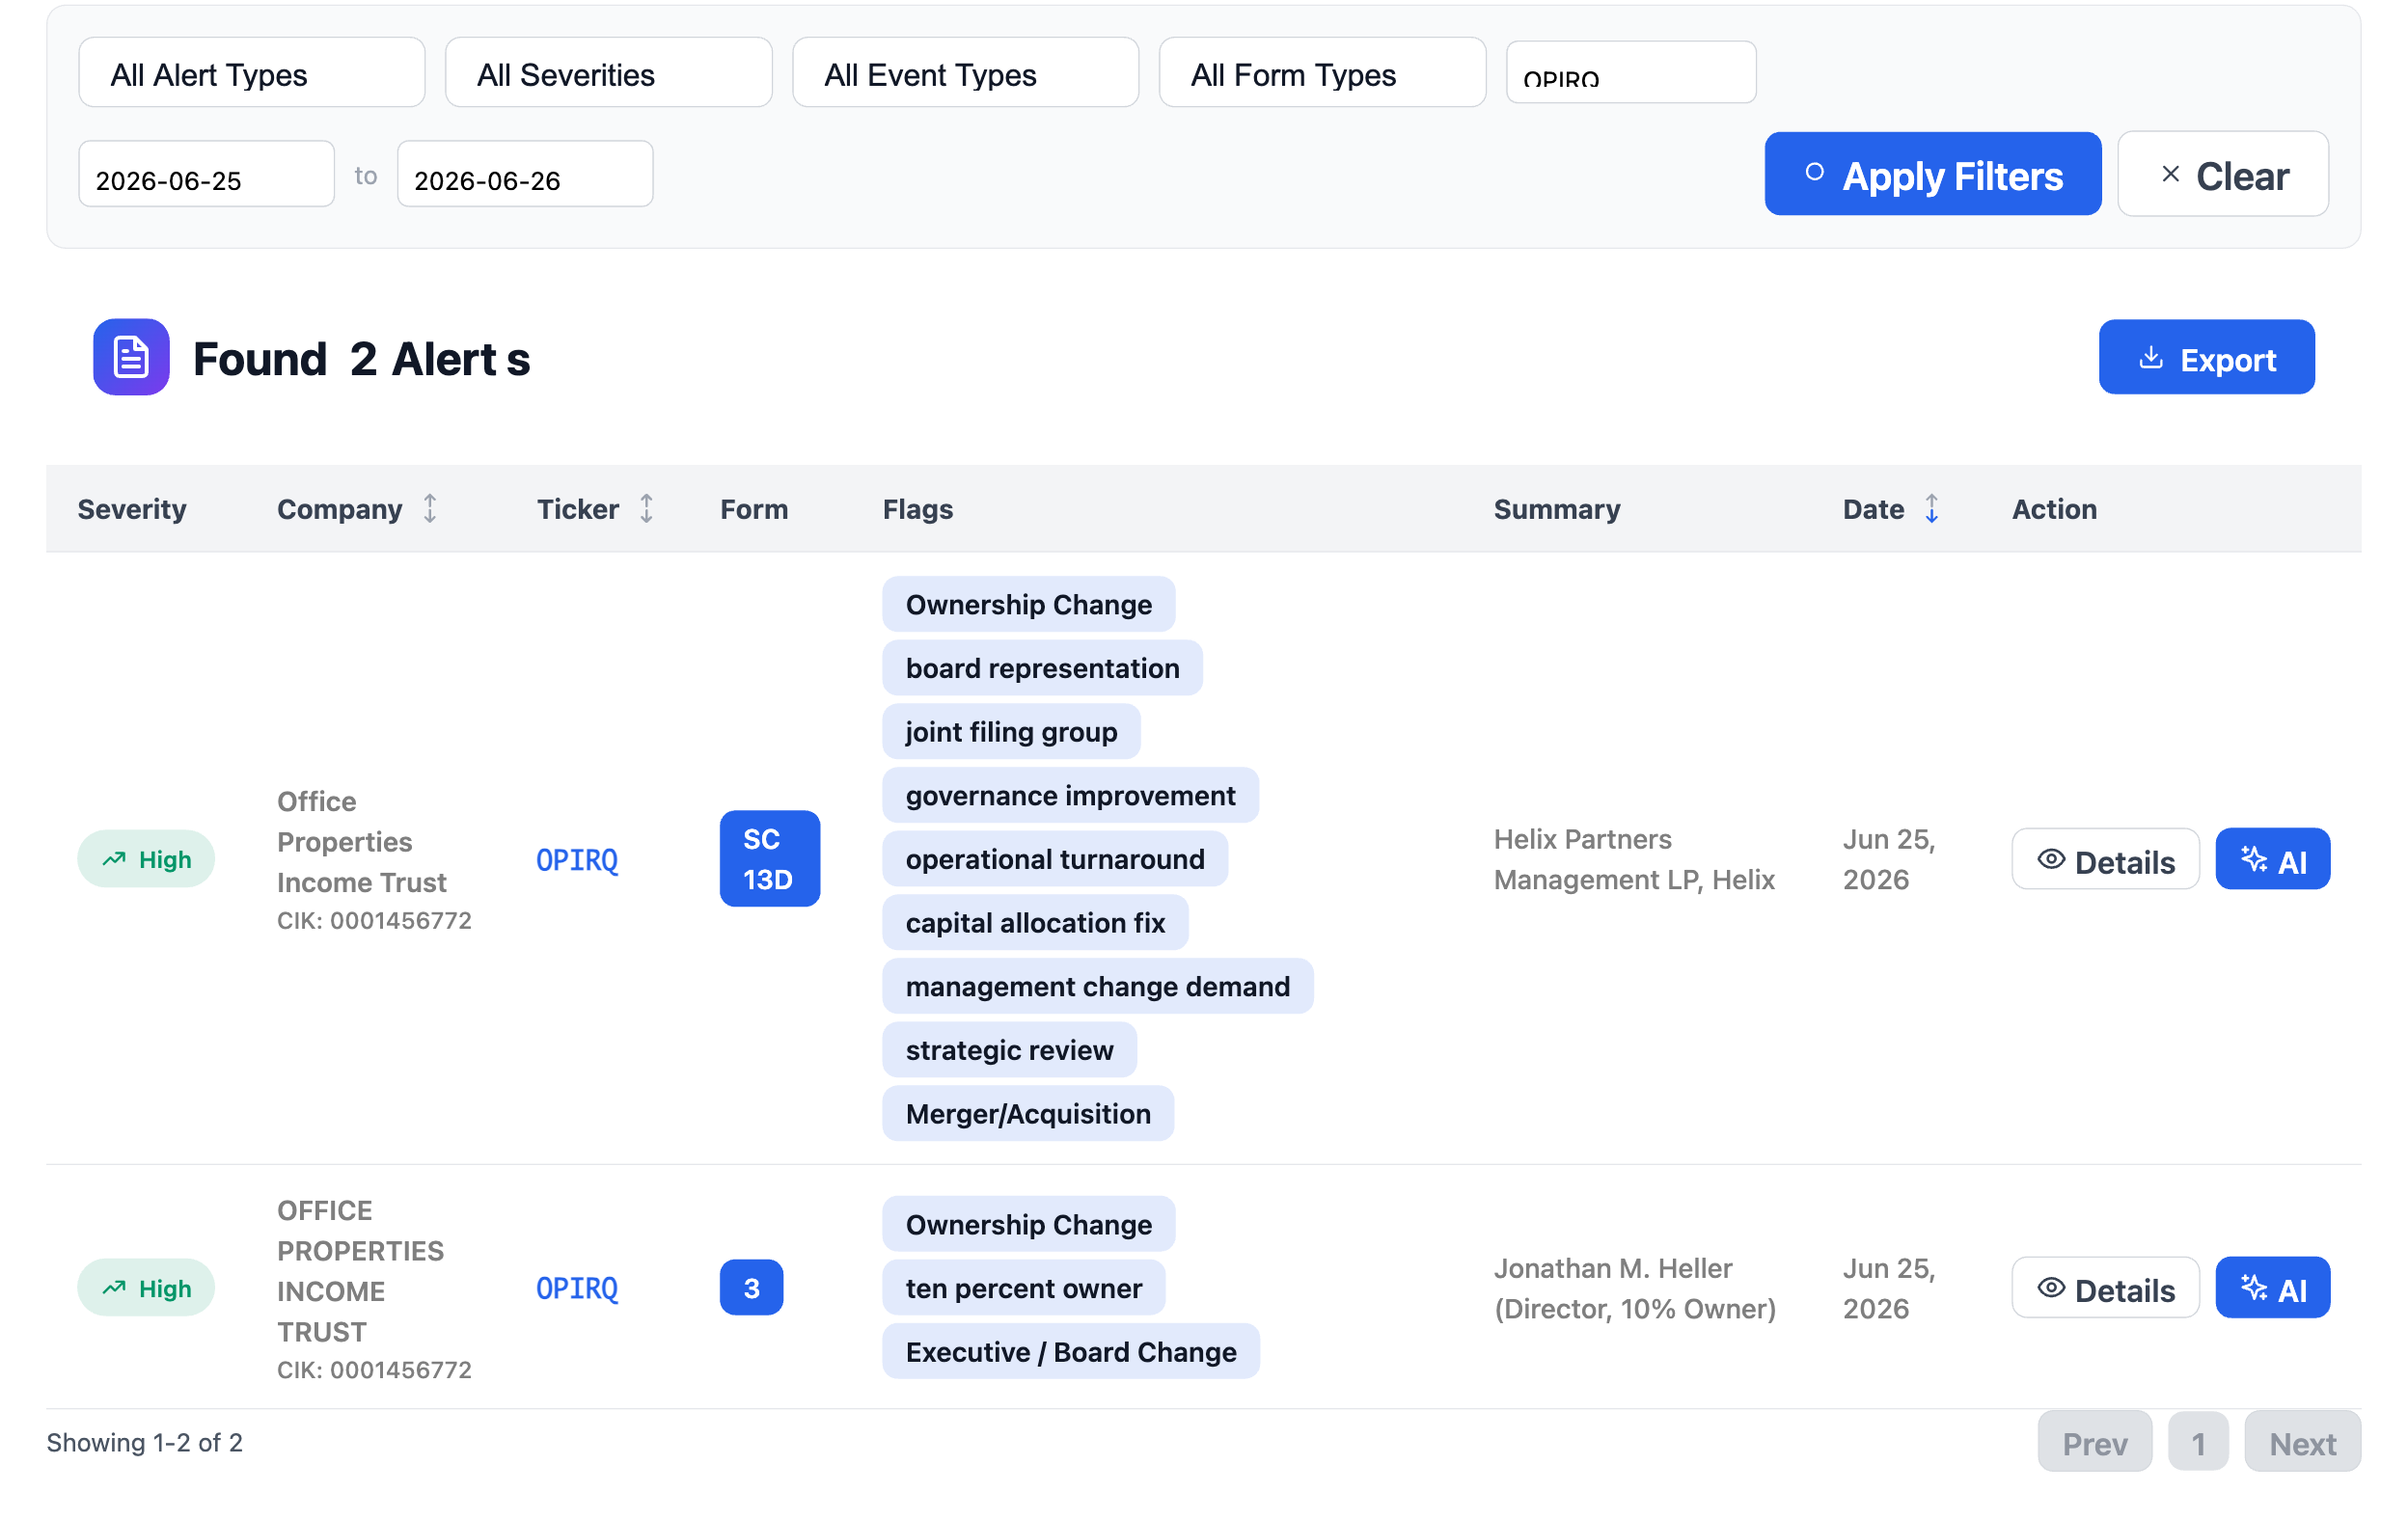Open AI analysis for SC 13D alert
Viewport: 2408px width, 1519px height.
click(2272, 859)
